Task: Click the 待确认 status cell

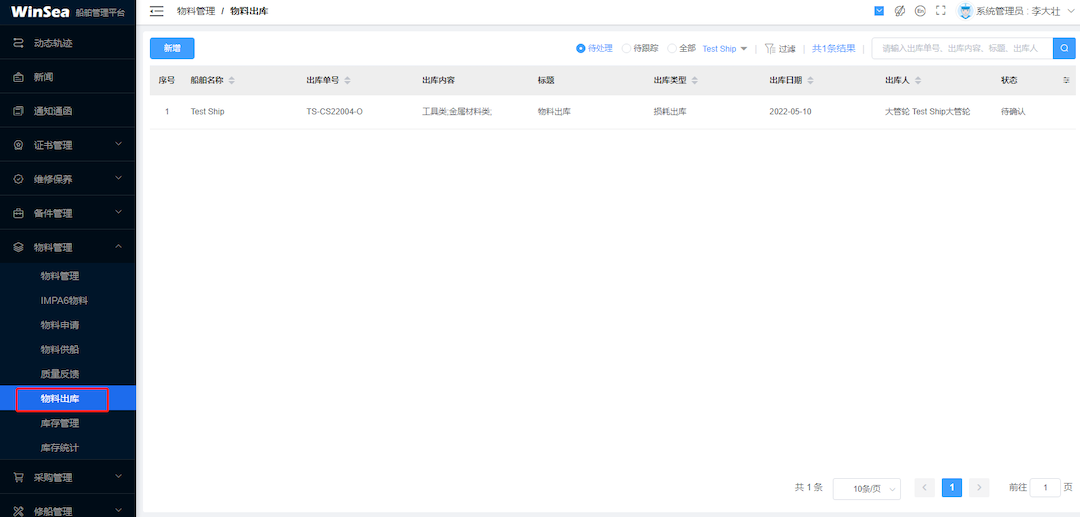Action: (x=1013, y=112)
